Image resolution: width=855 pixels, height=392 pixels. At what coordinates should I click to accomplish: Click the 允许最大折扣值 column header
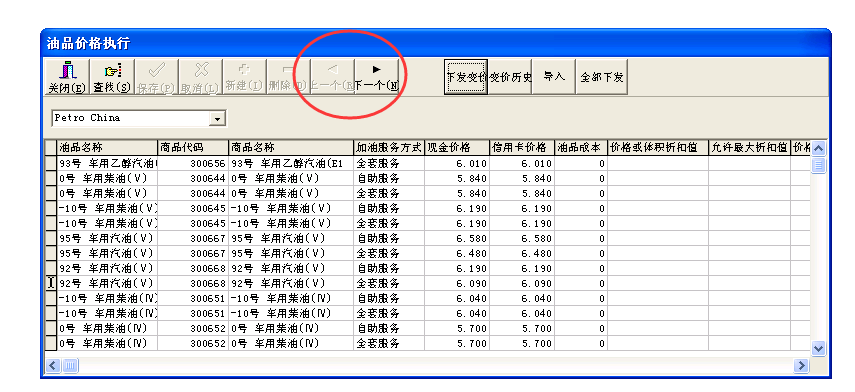[x=749, y=148]
